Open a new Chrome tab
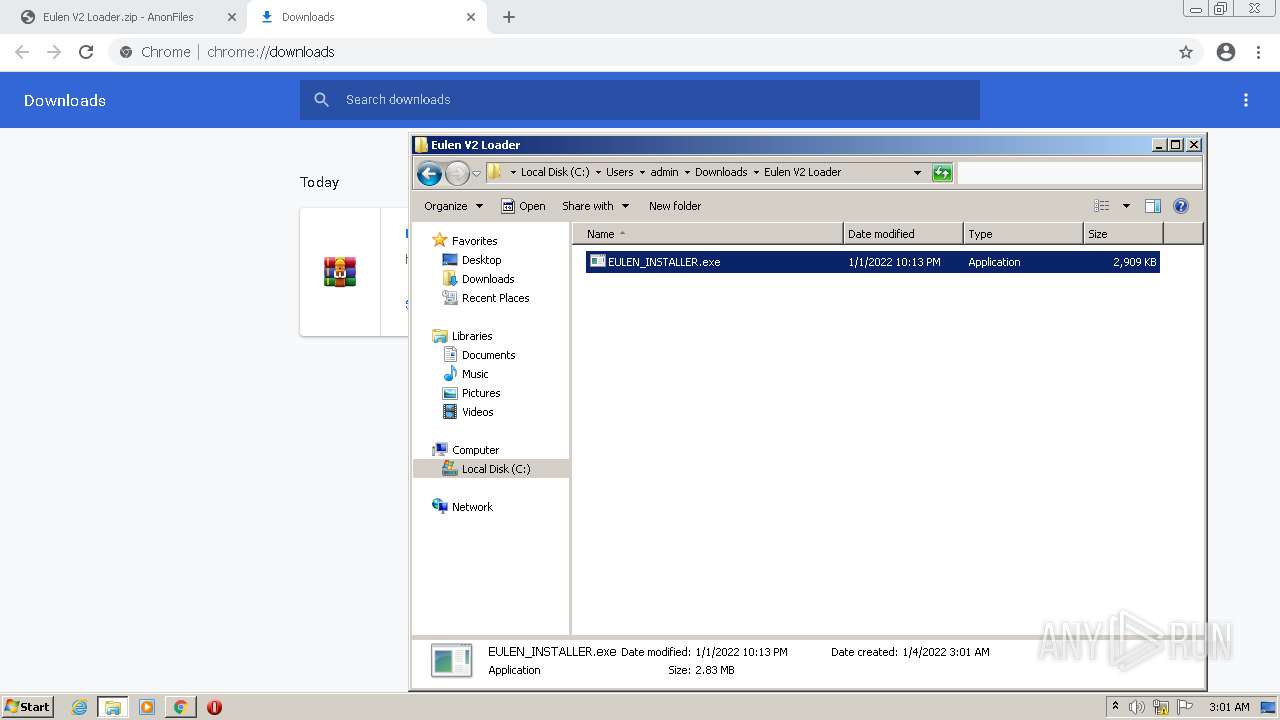 (509, 17)
